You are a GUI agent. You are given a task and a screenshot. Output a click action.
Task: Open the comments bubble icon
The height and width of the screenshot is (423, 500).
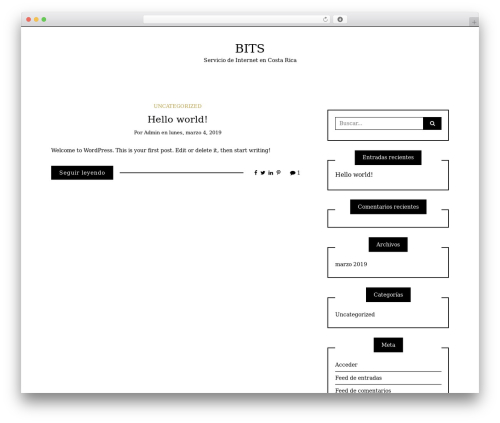[x=293, y=173]
